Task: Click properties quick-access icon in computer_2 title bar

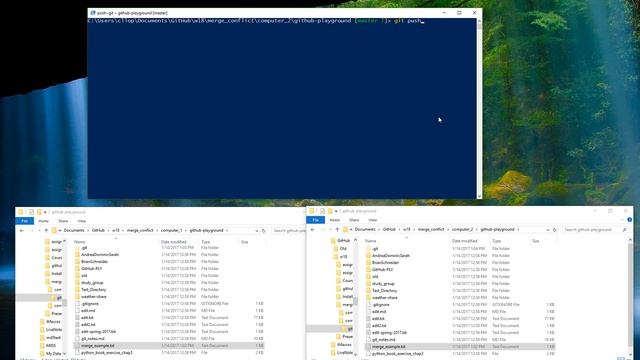Action: point(322,211)
